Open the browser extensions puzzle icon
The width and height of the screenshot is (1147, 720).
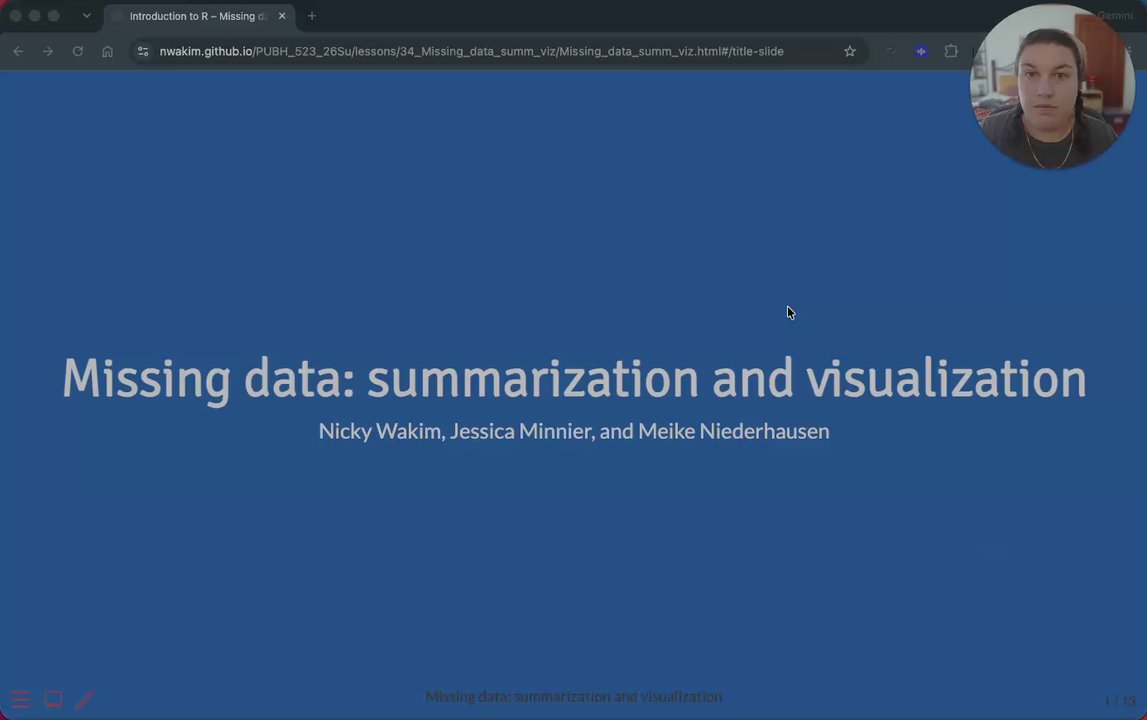[951, 51]
